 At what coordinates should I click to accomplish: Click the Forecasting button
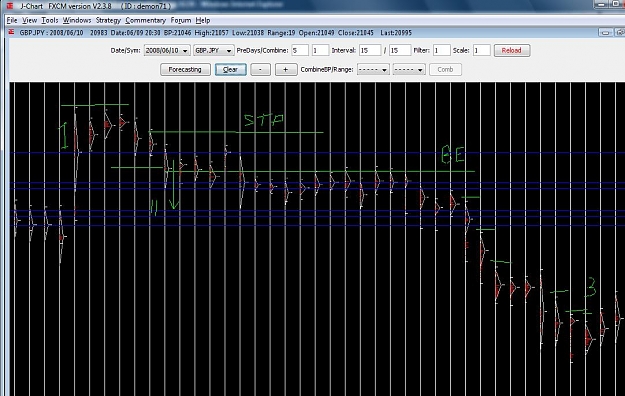(185, 70)
